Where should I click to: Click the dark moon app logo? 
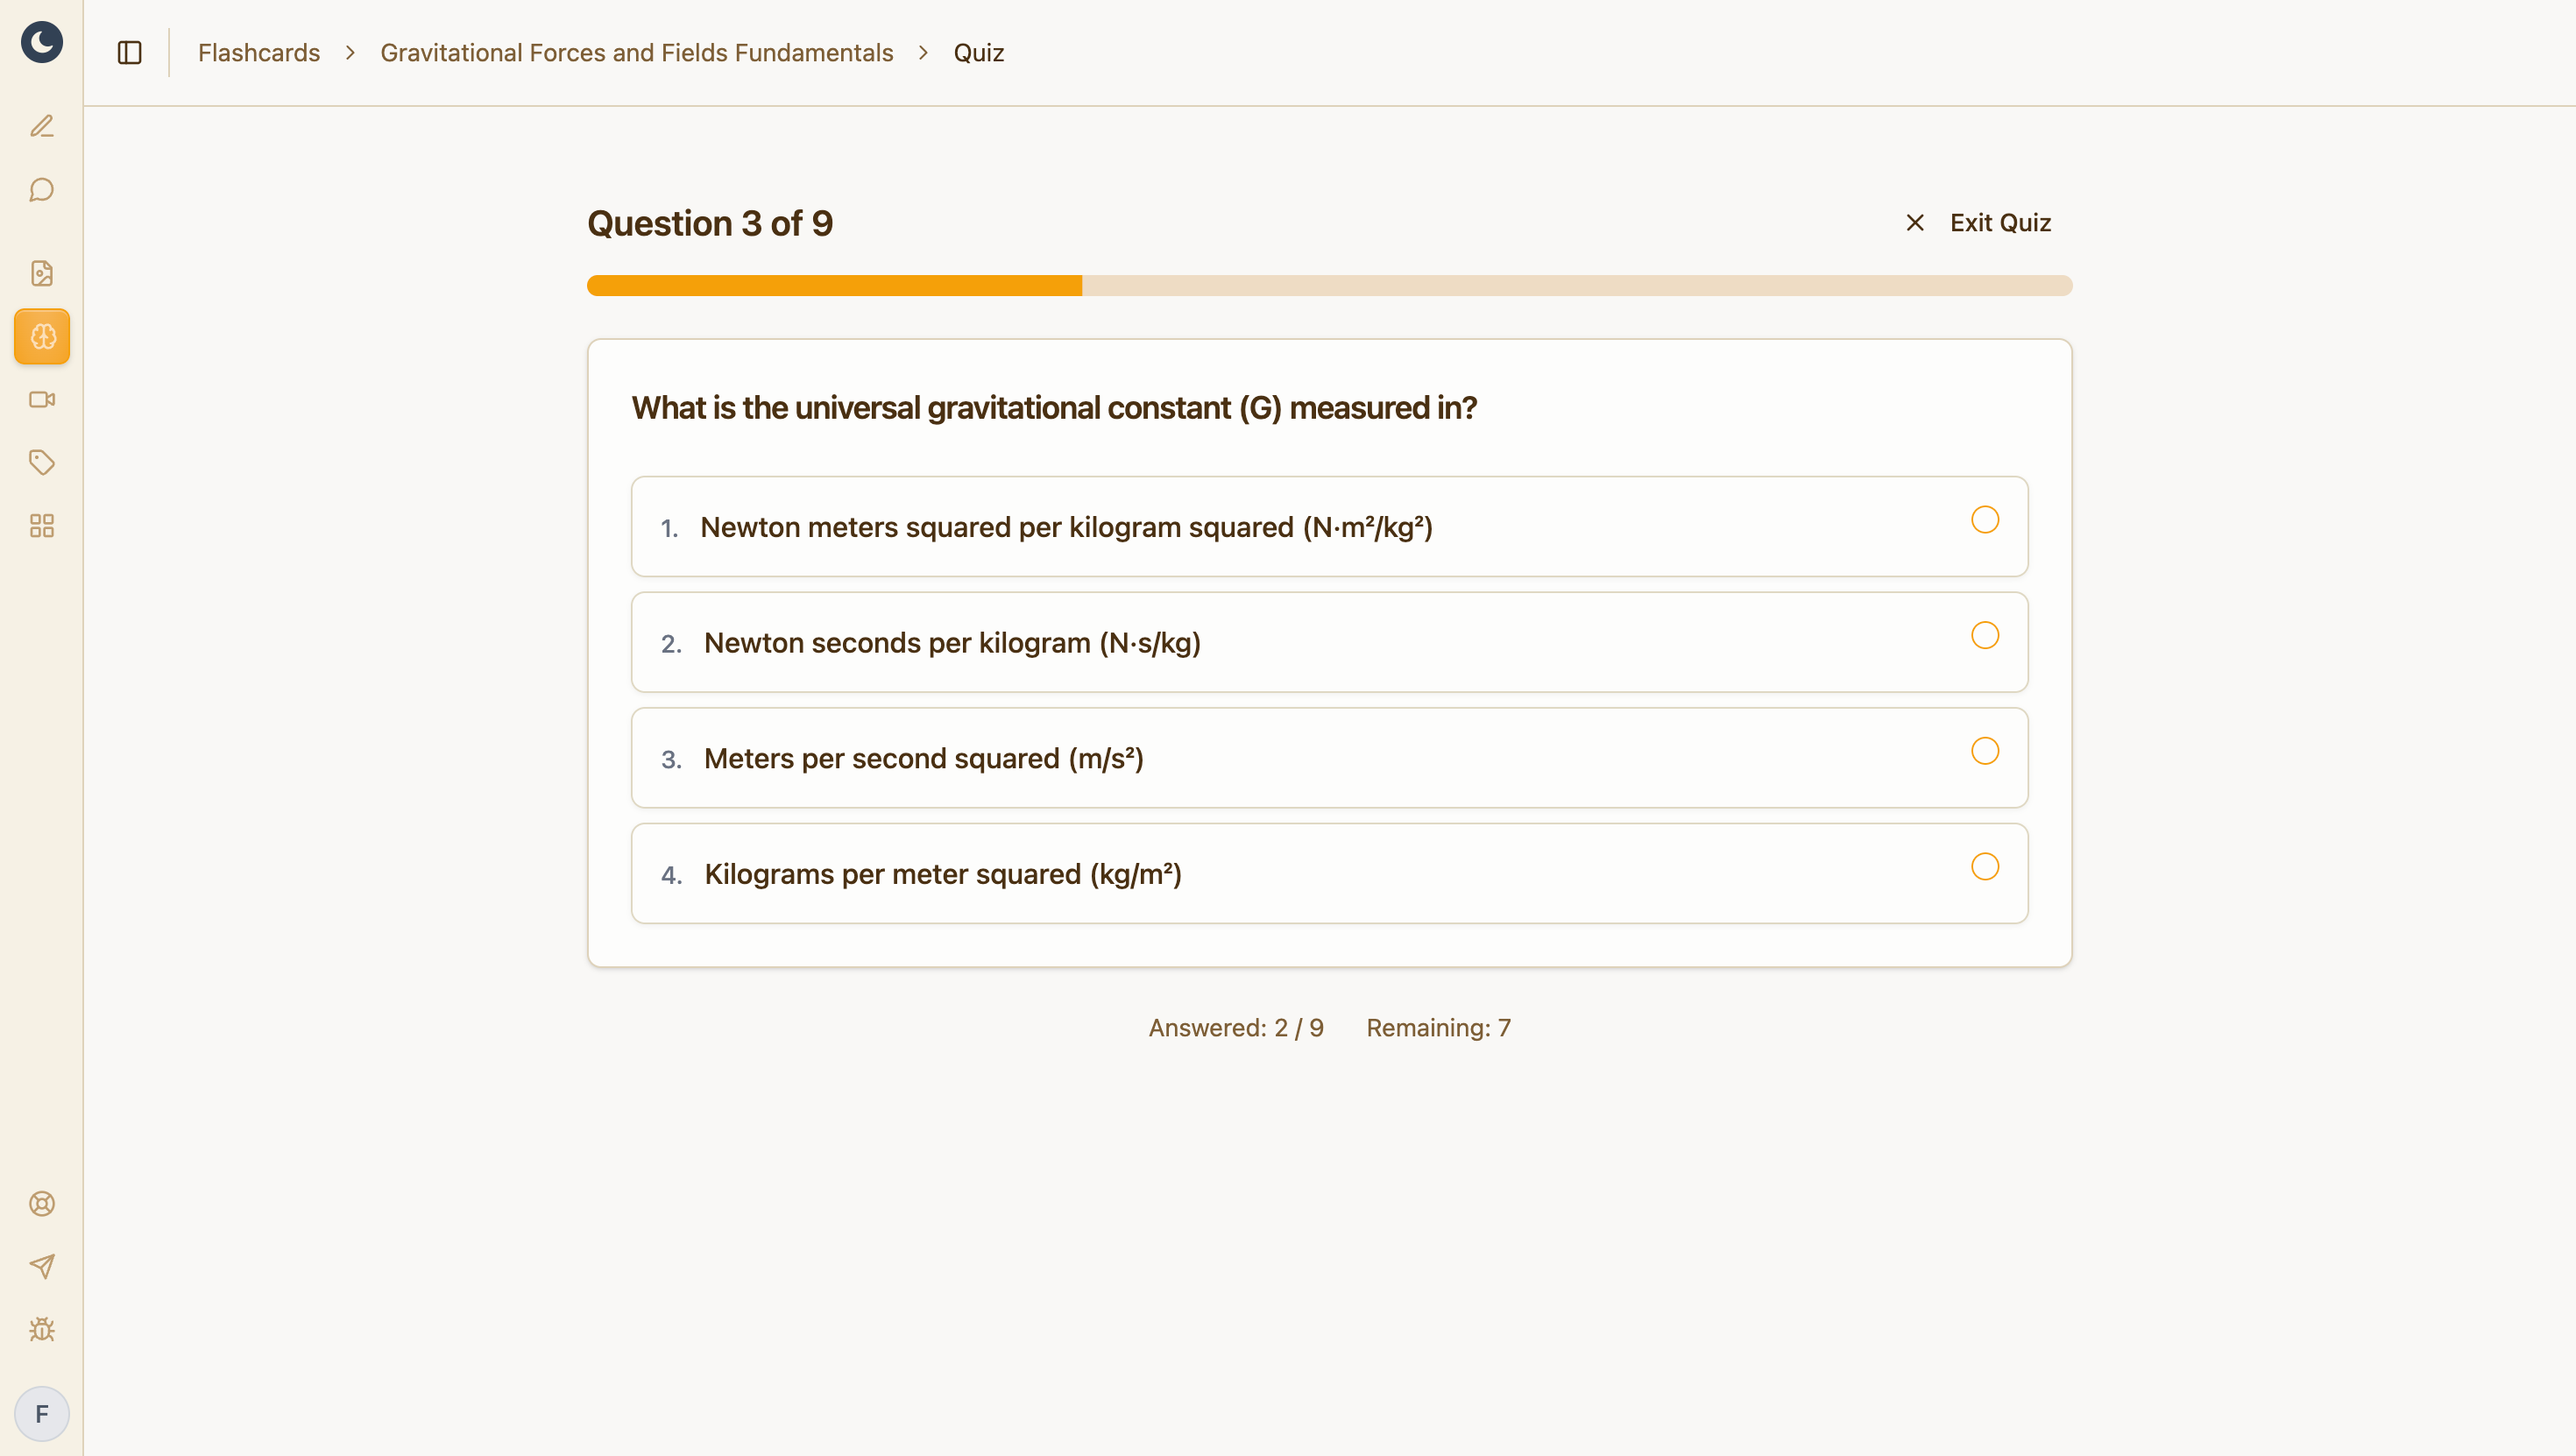(x=41, y=42)
